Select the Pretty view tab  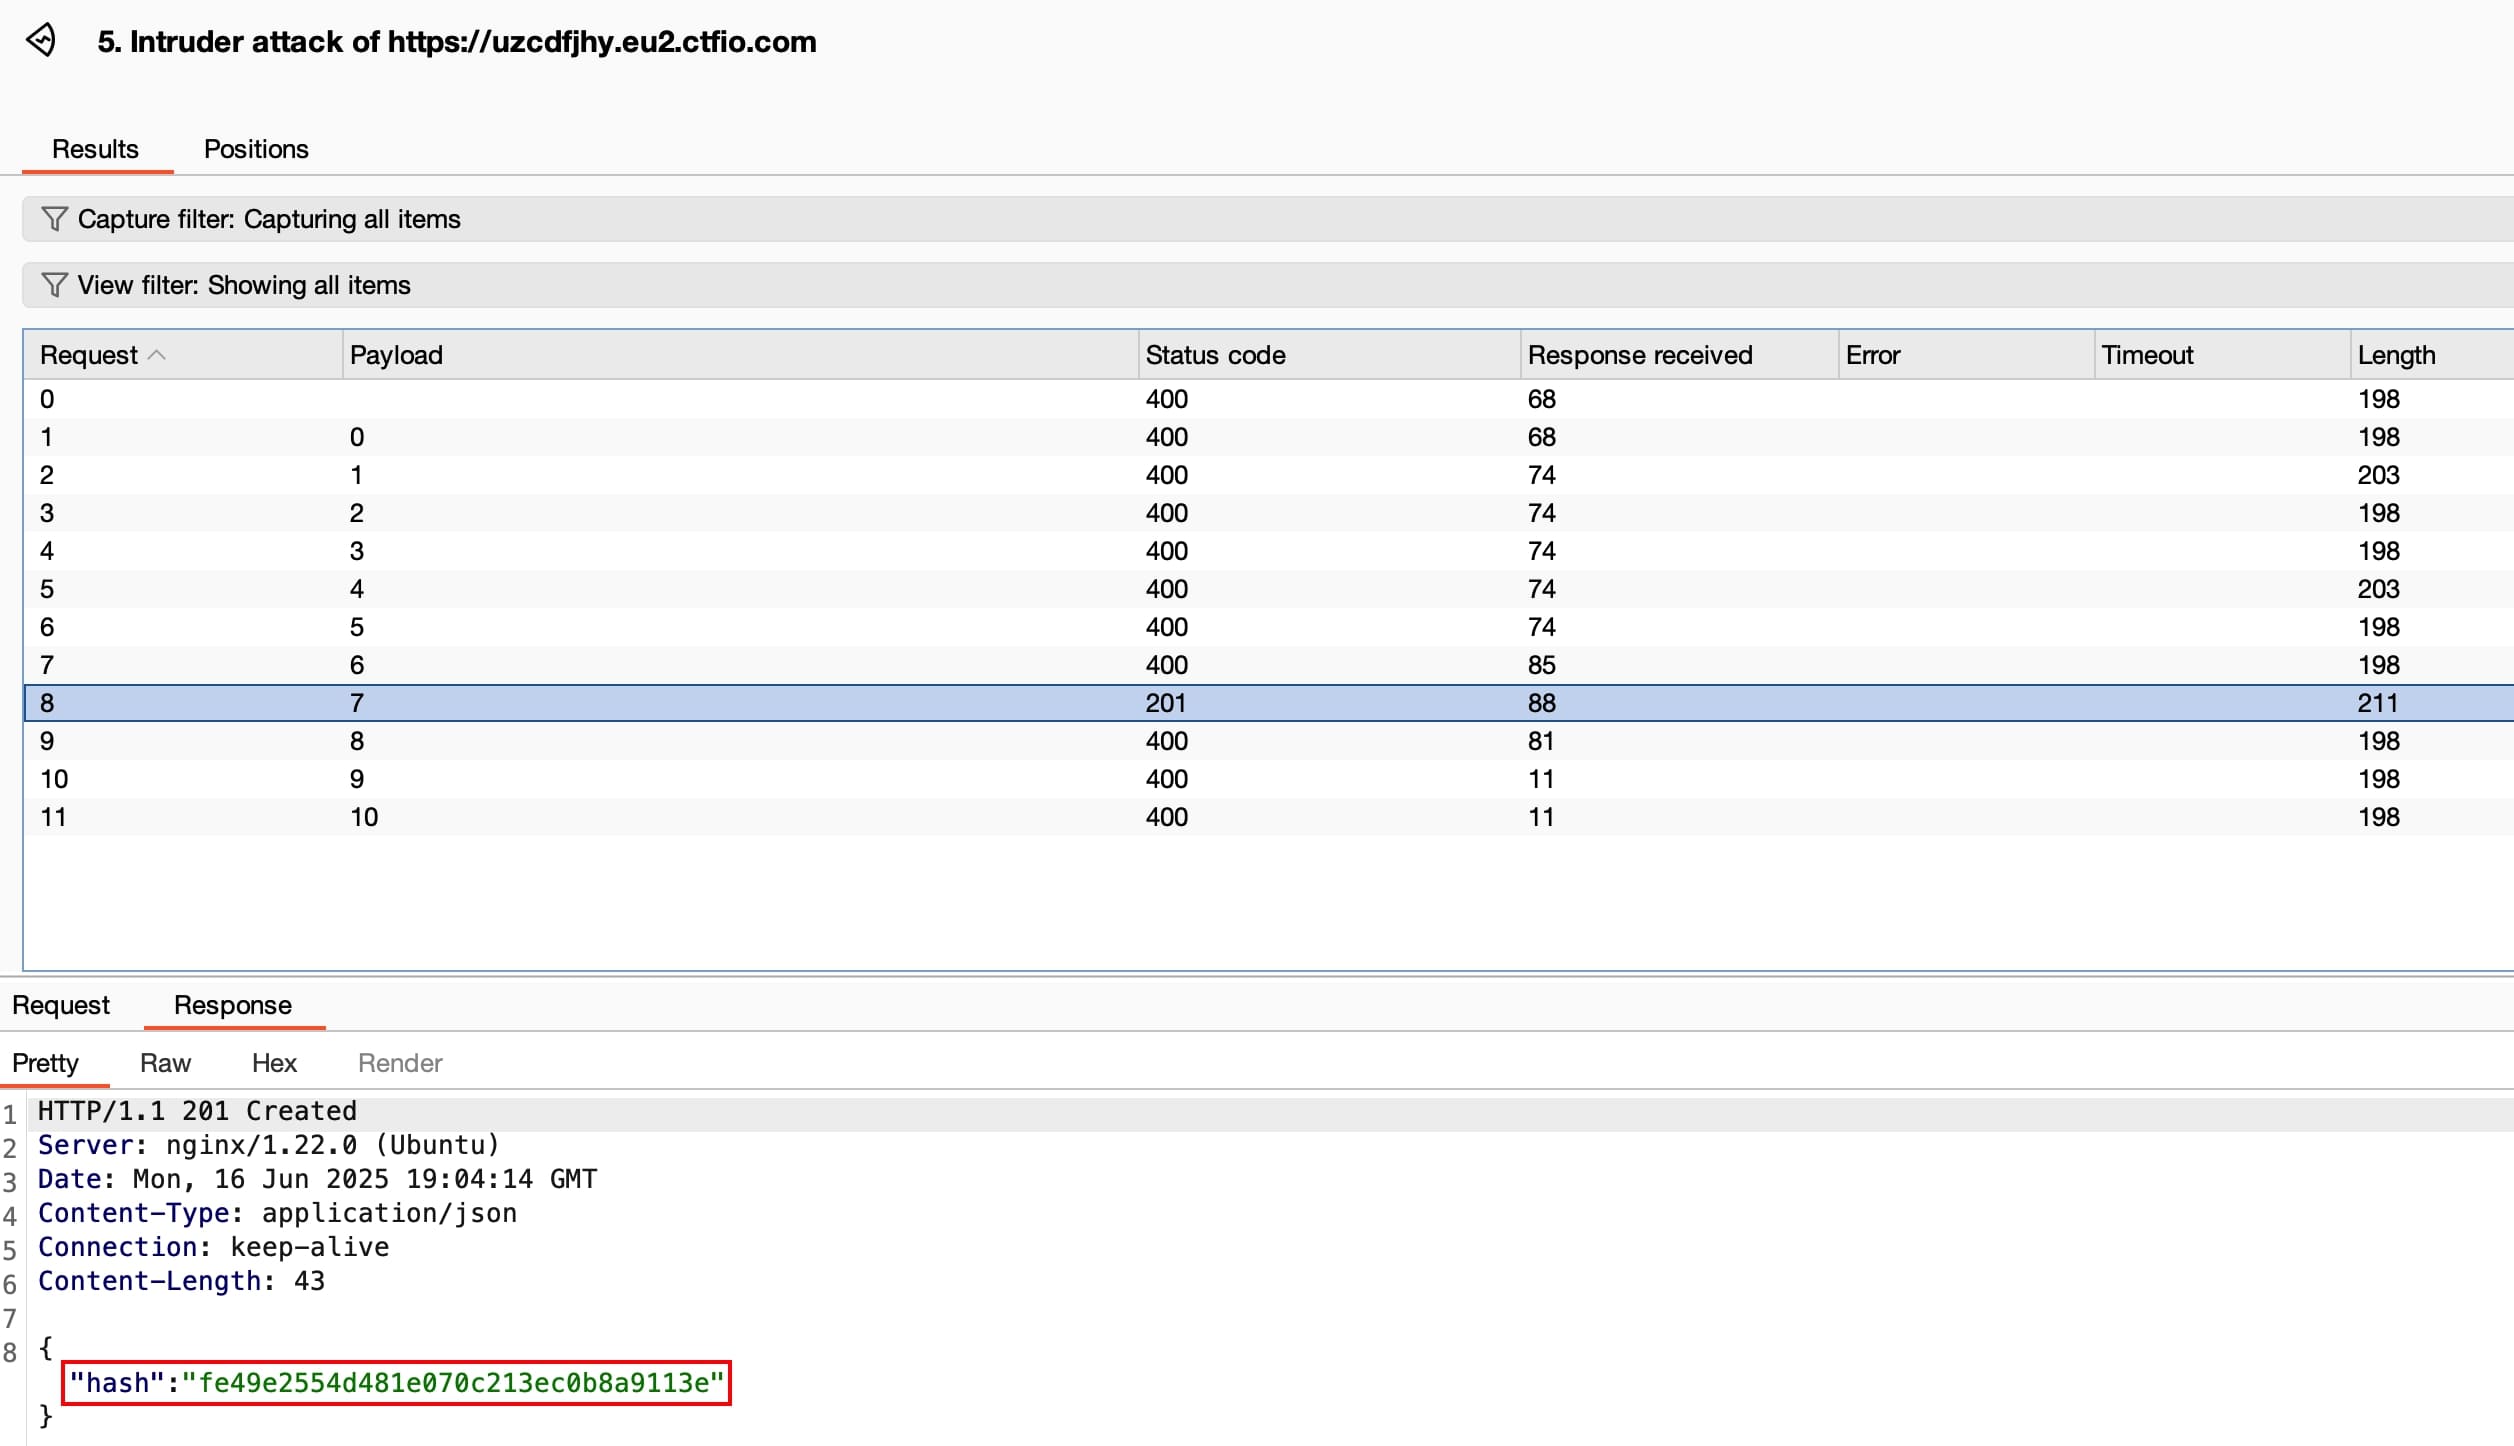[x=45, y=1063]
